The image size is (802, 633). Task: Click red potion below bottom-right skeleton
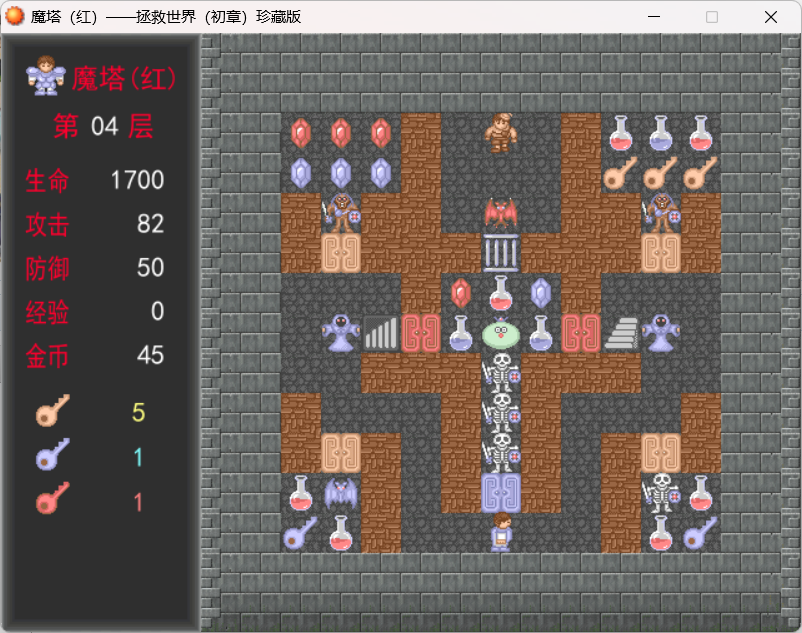tap(660, 532)
